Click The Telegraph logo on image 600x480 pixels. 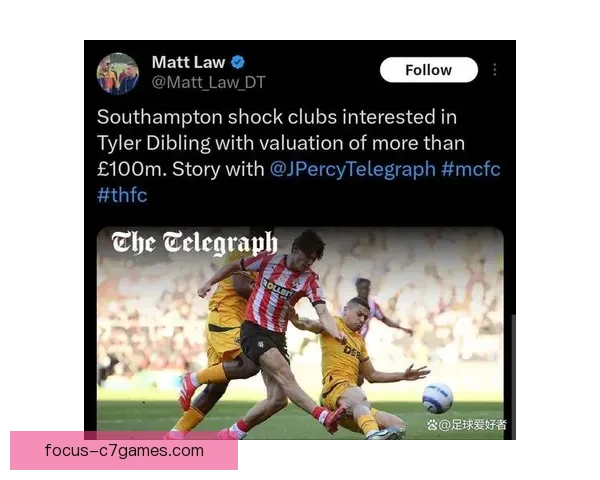(194, 243)
